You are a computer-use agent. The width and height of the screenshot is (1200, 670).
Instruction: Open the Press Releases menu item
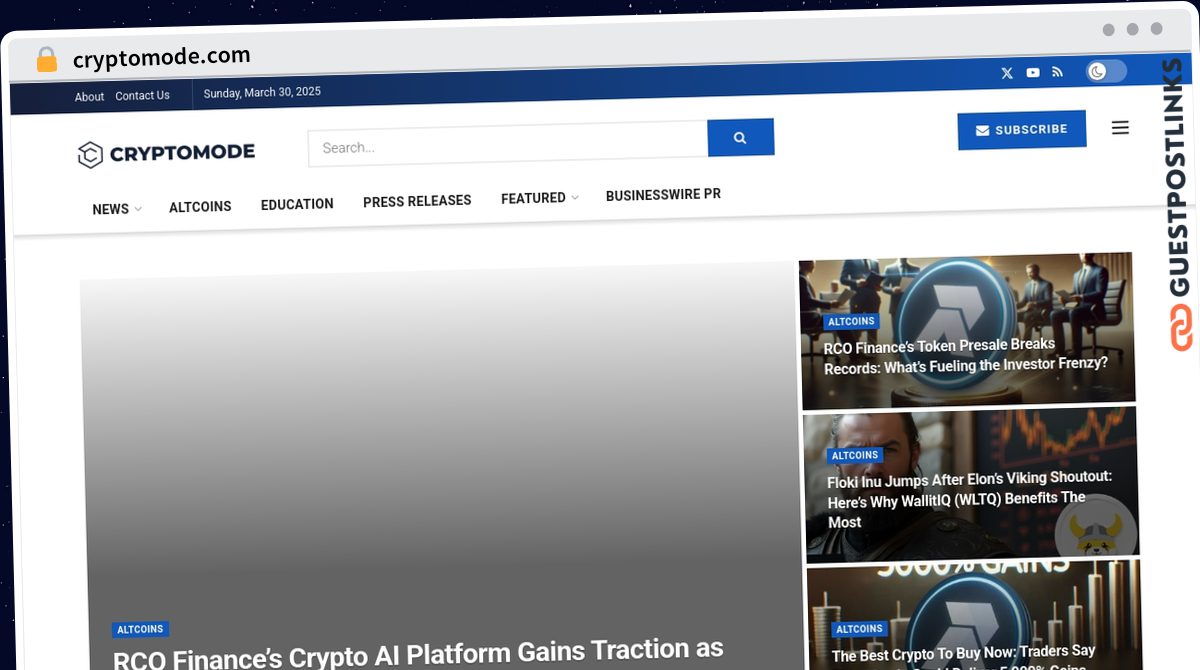[417, 201]
